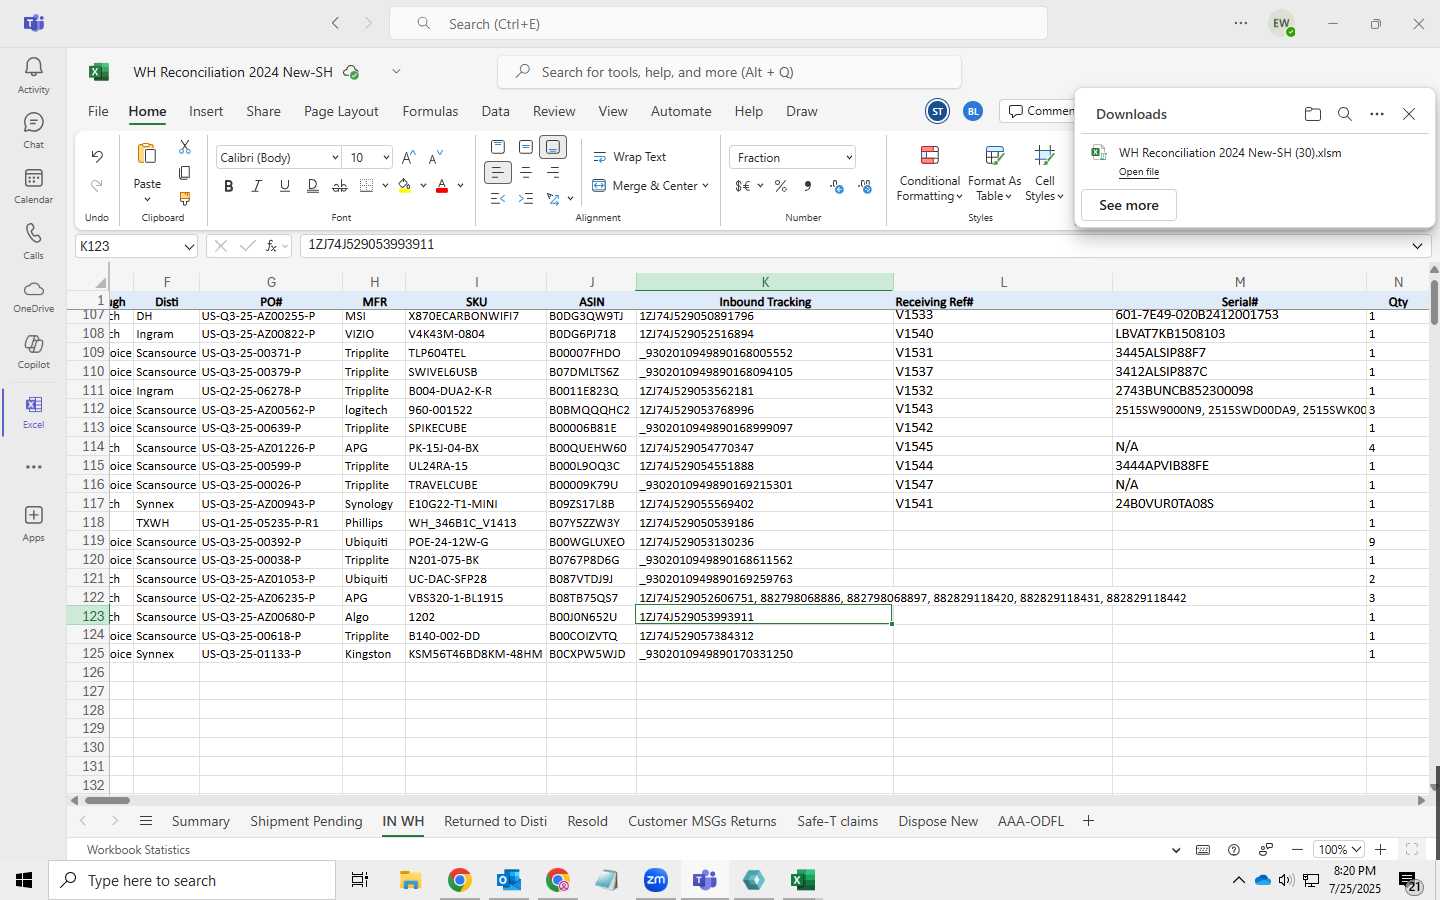Toggle Bottom Align button

[x=553, y=147]
